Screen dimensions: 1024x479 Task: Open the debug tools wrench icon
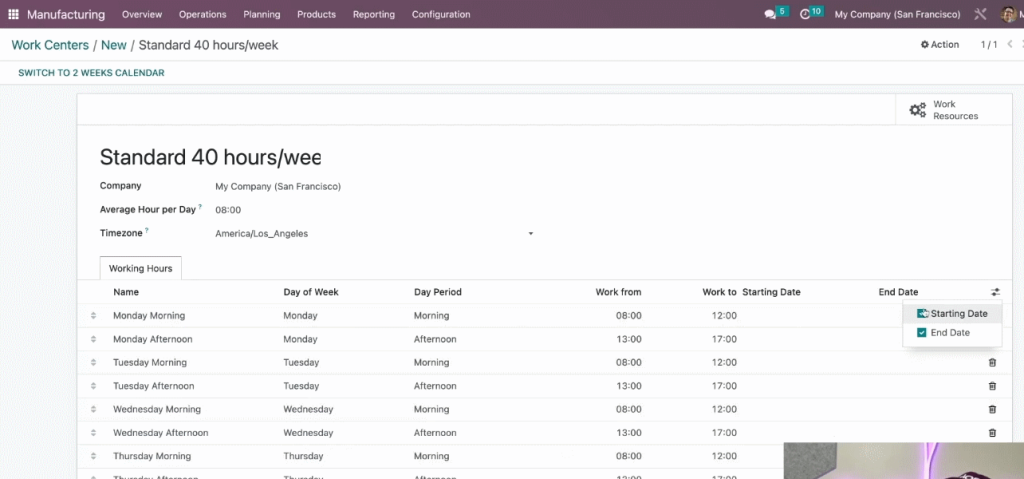980,14
